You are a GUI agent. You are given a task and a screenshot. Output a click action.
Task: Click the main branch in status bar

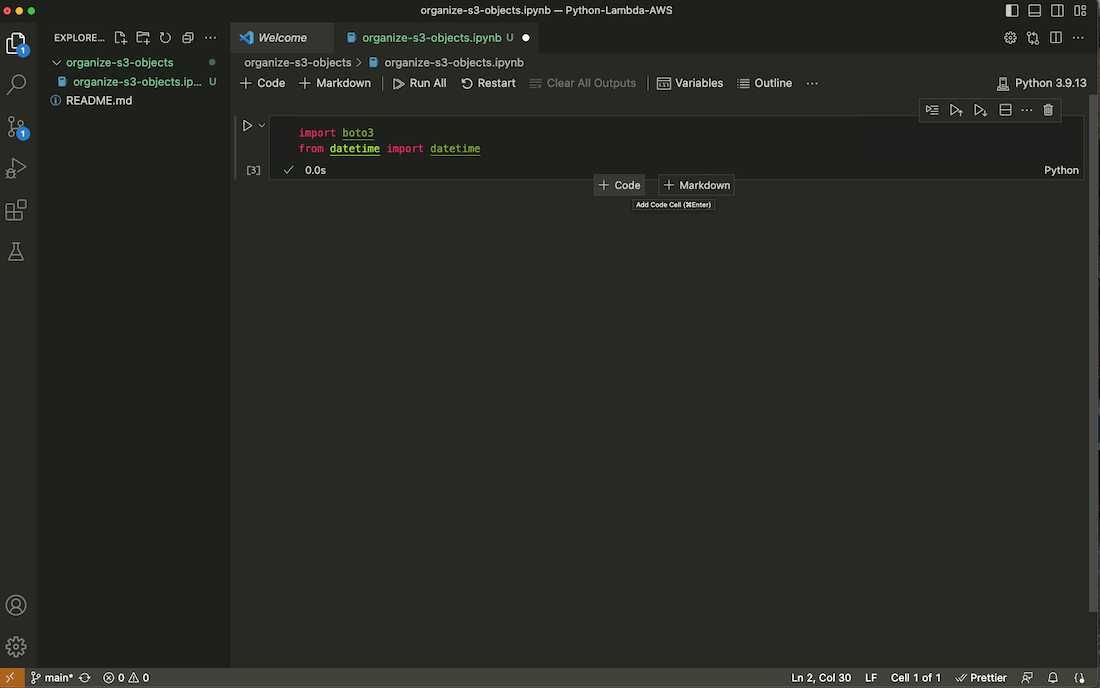pos(51,677)
